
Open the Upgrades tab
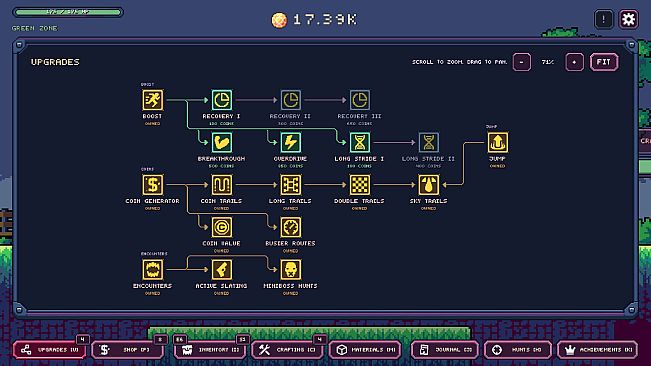coord(50,350)
